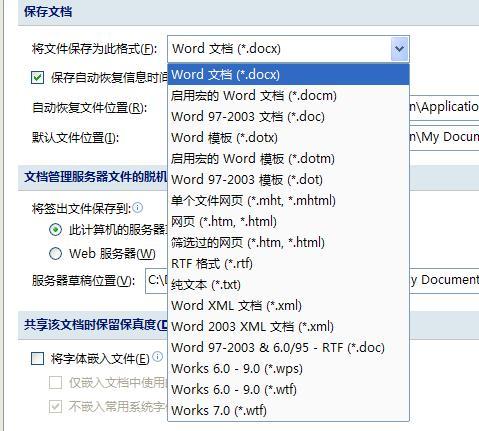Select Works 6.0 - 9.0 (*.wtf)
The width and height of the screenshot is (479, 431).
point(288,390)
